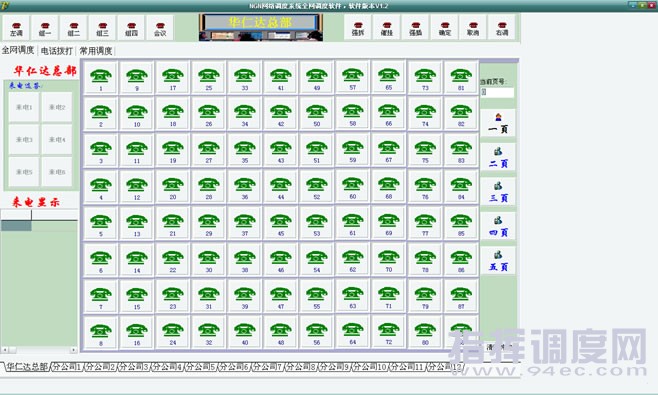Click green phone extension 1
Screen dimensions: 658x395
pos(101,78)
